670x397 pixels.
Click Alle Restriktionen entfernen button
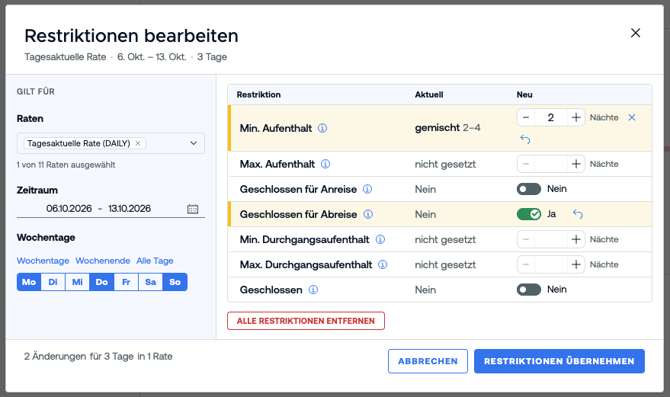306,321
